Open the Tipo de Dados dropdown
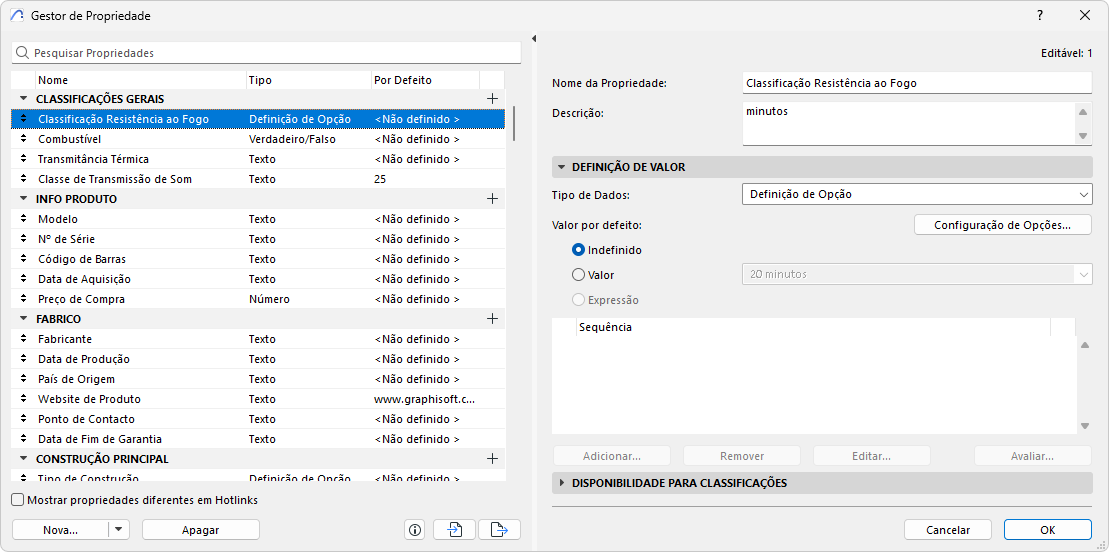Screen dimensions: 1109x552 pyautogui.click(x=917, y=195)
